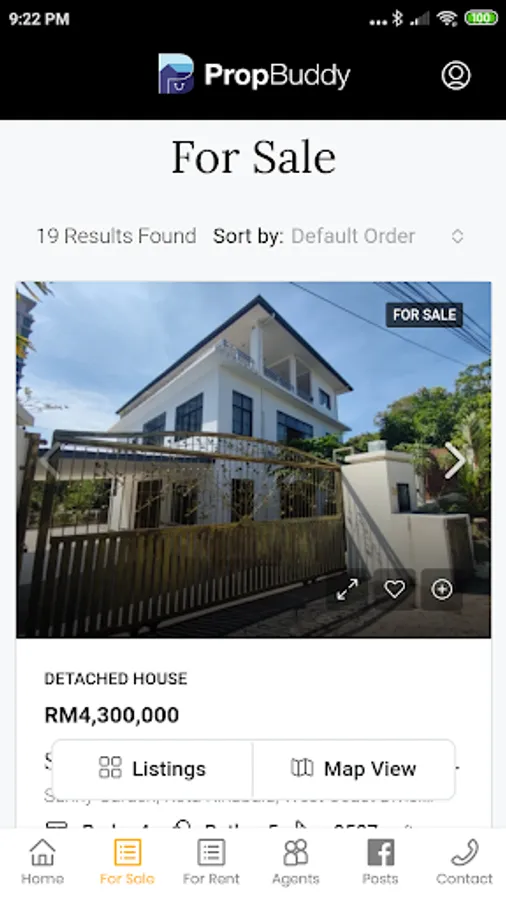Switch to Map View
Image resolution: width=506 pixels, height=900 pixels.
coord(354,769)
